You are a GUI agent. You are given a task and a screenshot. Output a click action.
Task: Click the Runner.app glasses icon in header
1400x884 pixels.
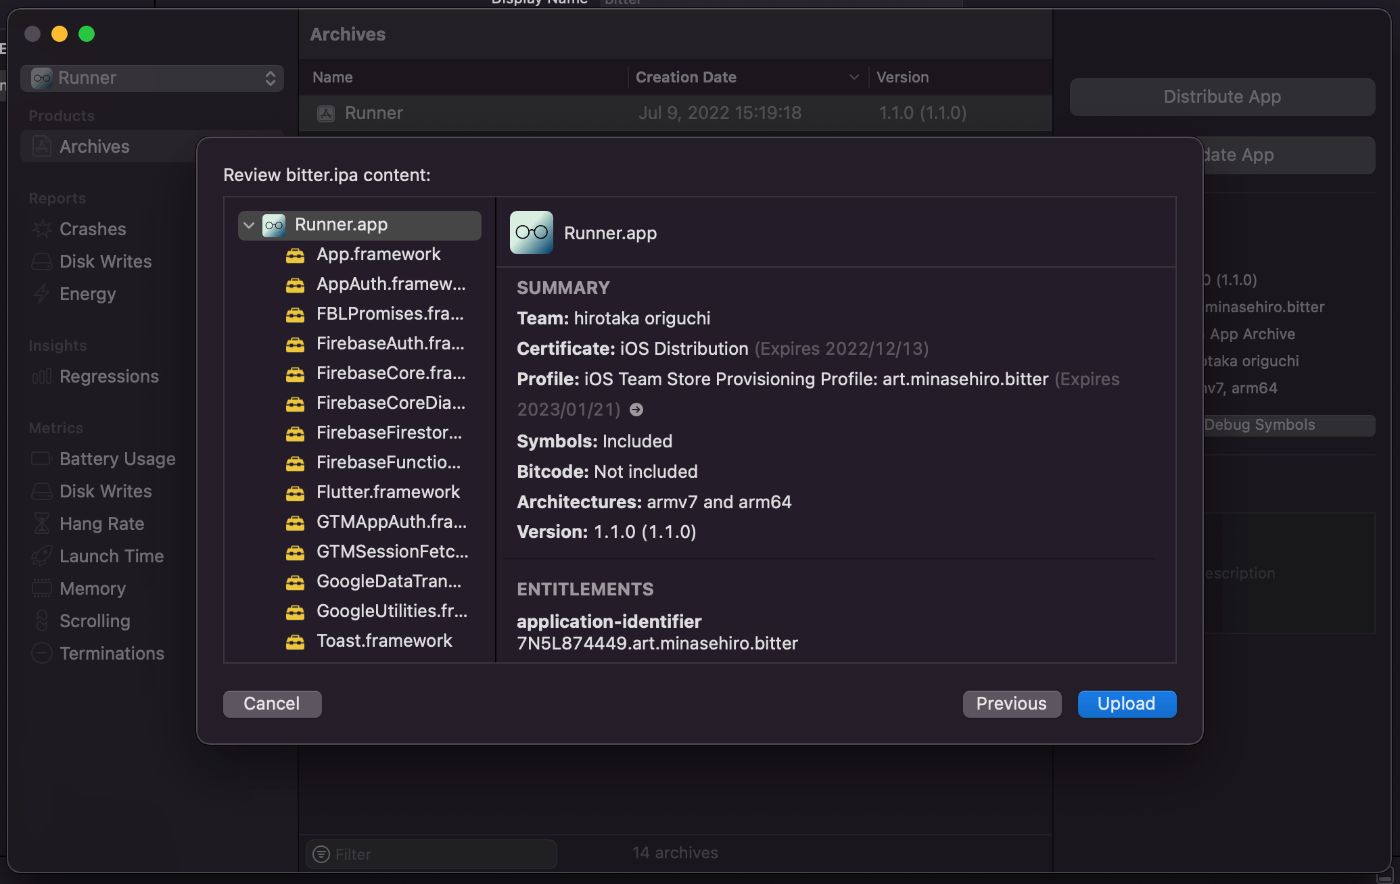[532, 233]
